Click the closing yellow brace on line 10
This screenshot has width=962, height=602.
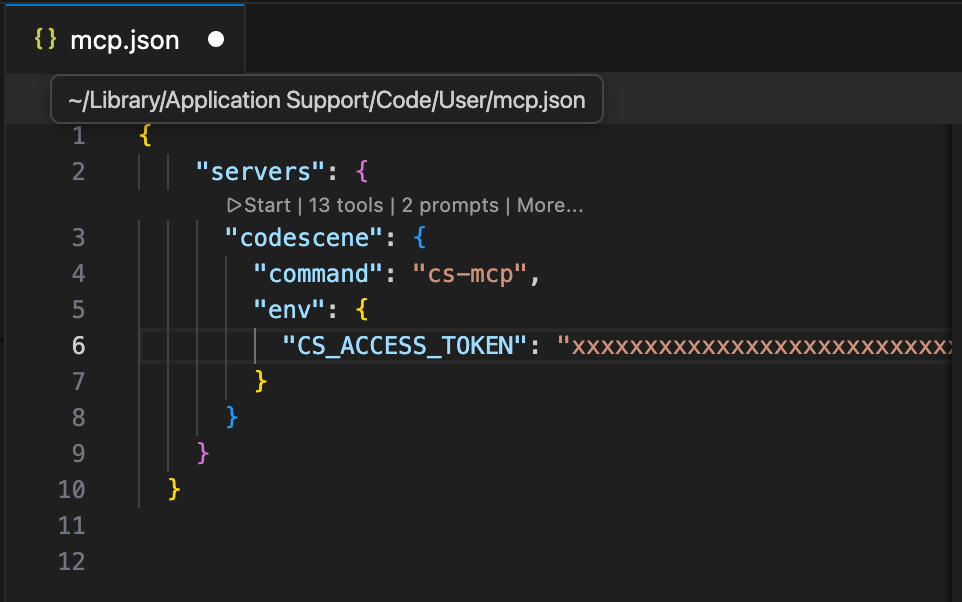pyautogui.click(x=174, y=490)
